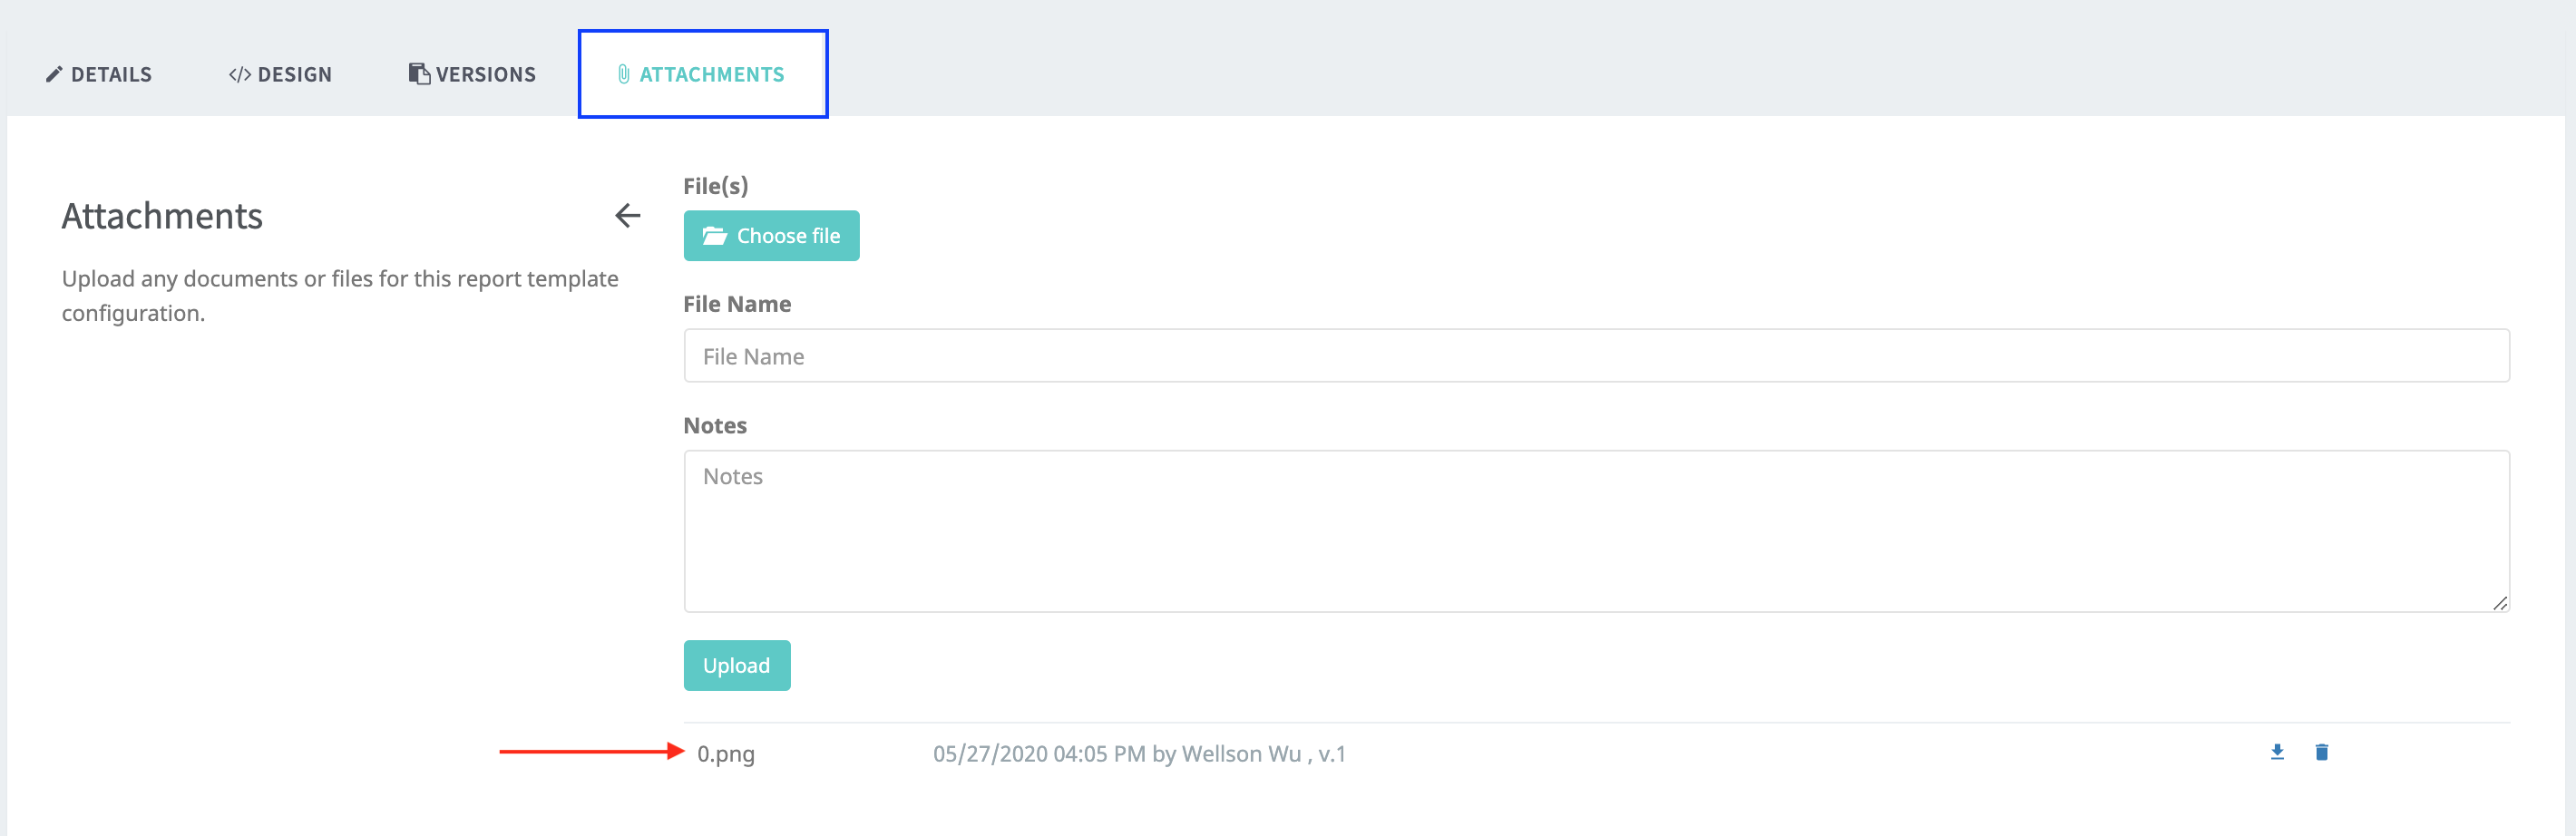Image resolution: width=2576 pixels, height=836 pixels.
Task: Open the 0.png attachment file name
Action: point(726,754)
